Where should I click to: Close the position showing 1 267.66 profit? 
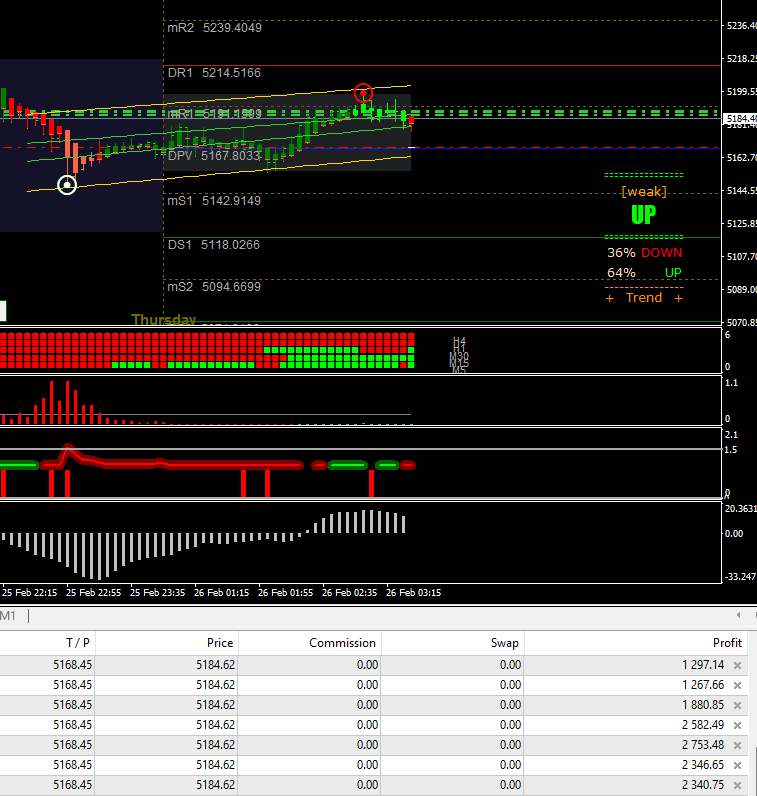pos(737,685)
